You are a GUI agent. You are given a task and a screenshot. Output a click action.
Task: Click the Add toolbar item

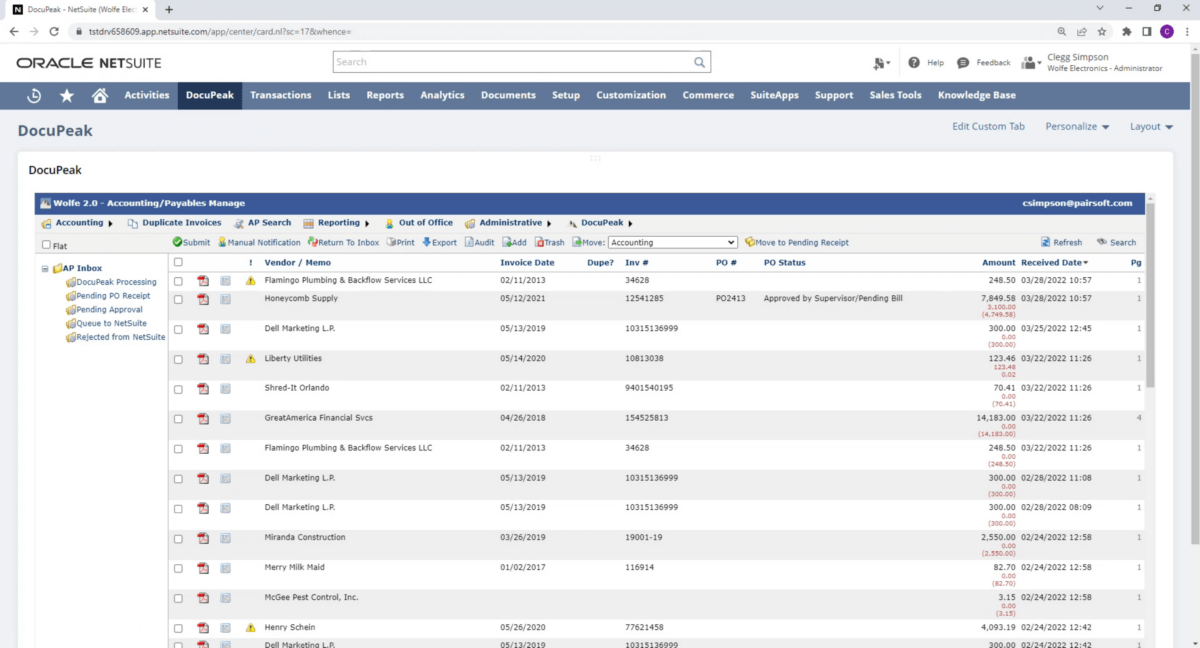[514, 242]
